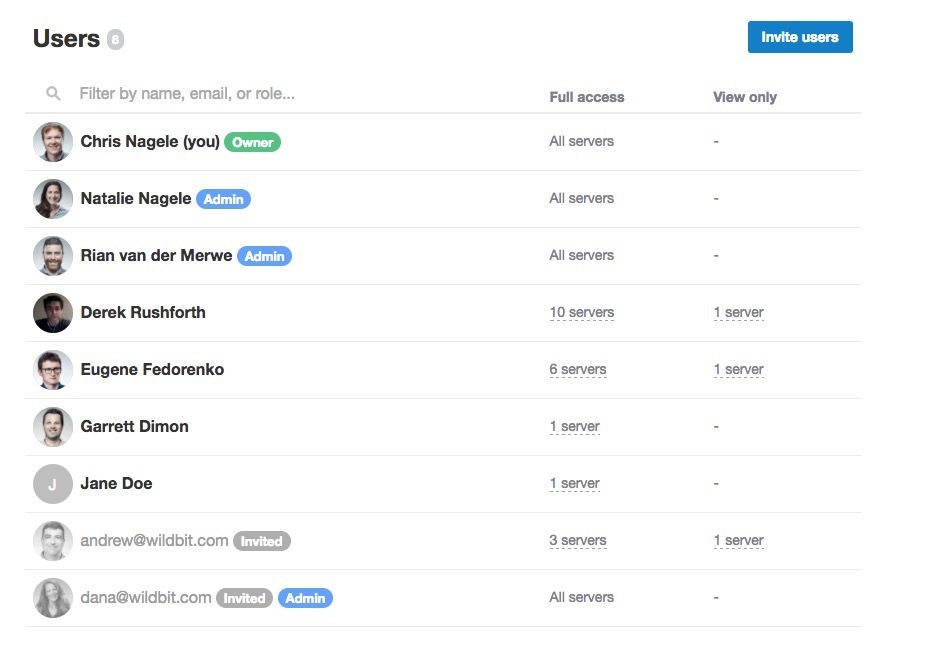Click the Full access column header
This screenshot has width=932, height=660.
pos(586,97)
